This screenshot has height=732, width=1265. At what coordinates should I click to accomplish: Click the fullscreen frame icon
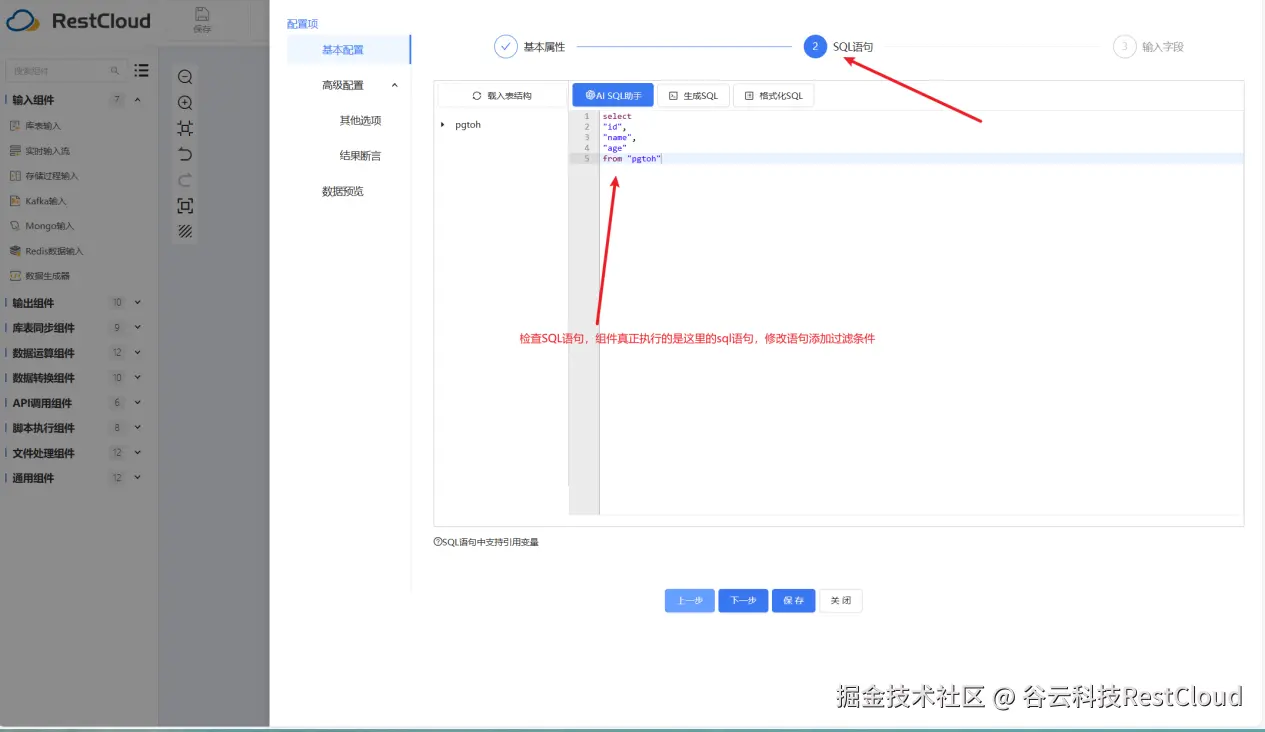pyautogui.click(x=185, y=206)
